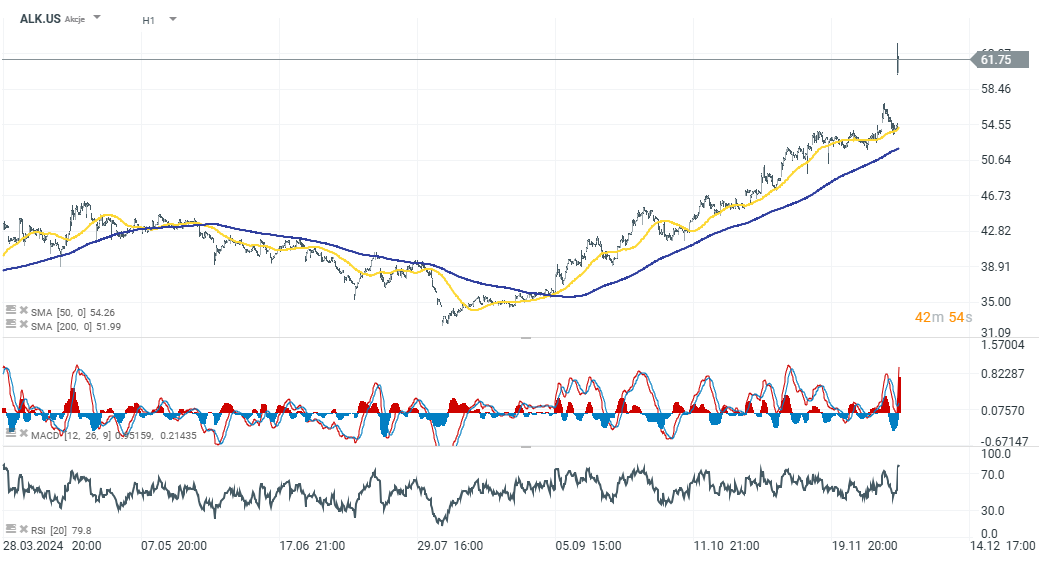
Task: Remove the SMA 50 indicator
Action: click(24, 310)
